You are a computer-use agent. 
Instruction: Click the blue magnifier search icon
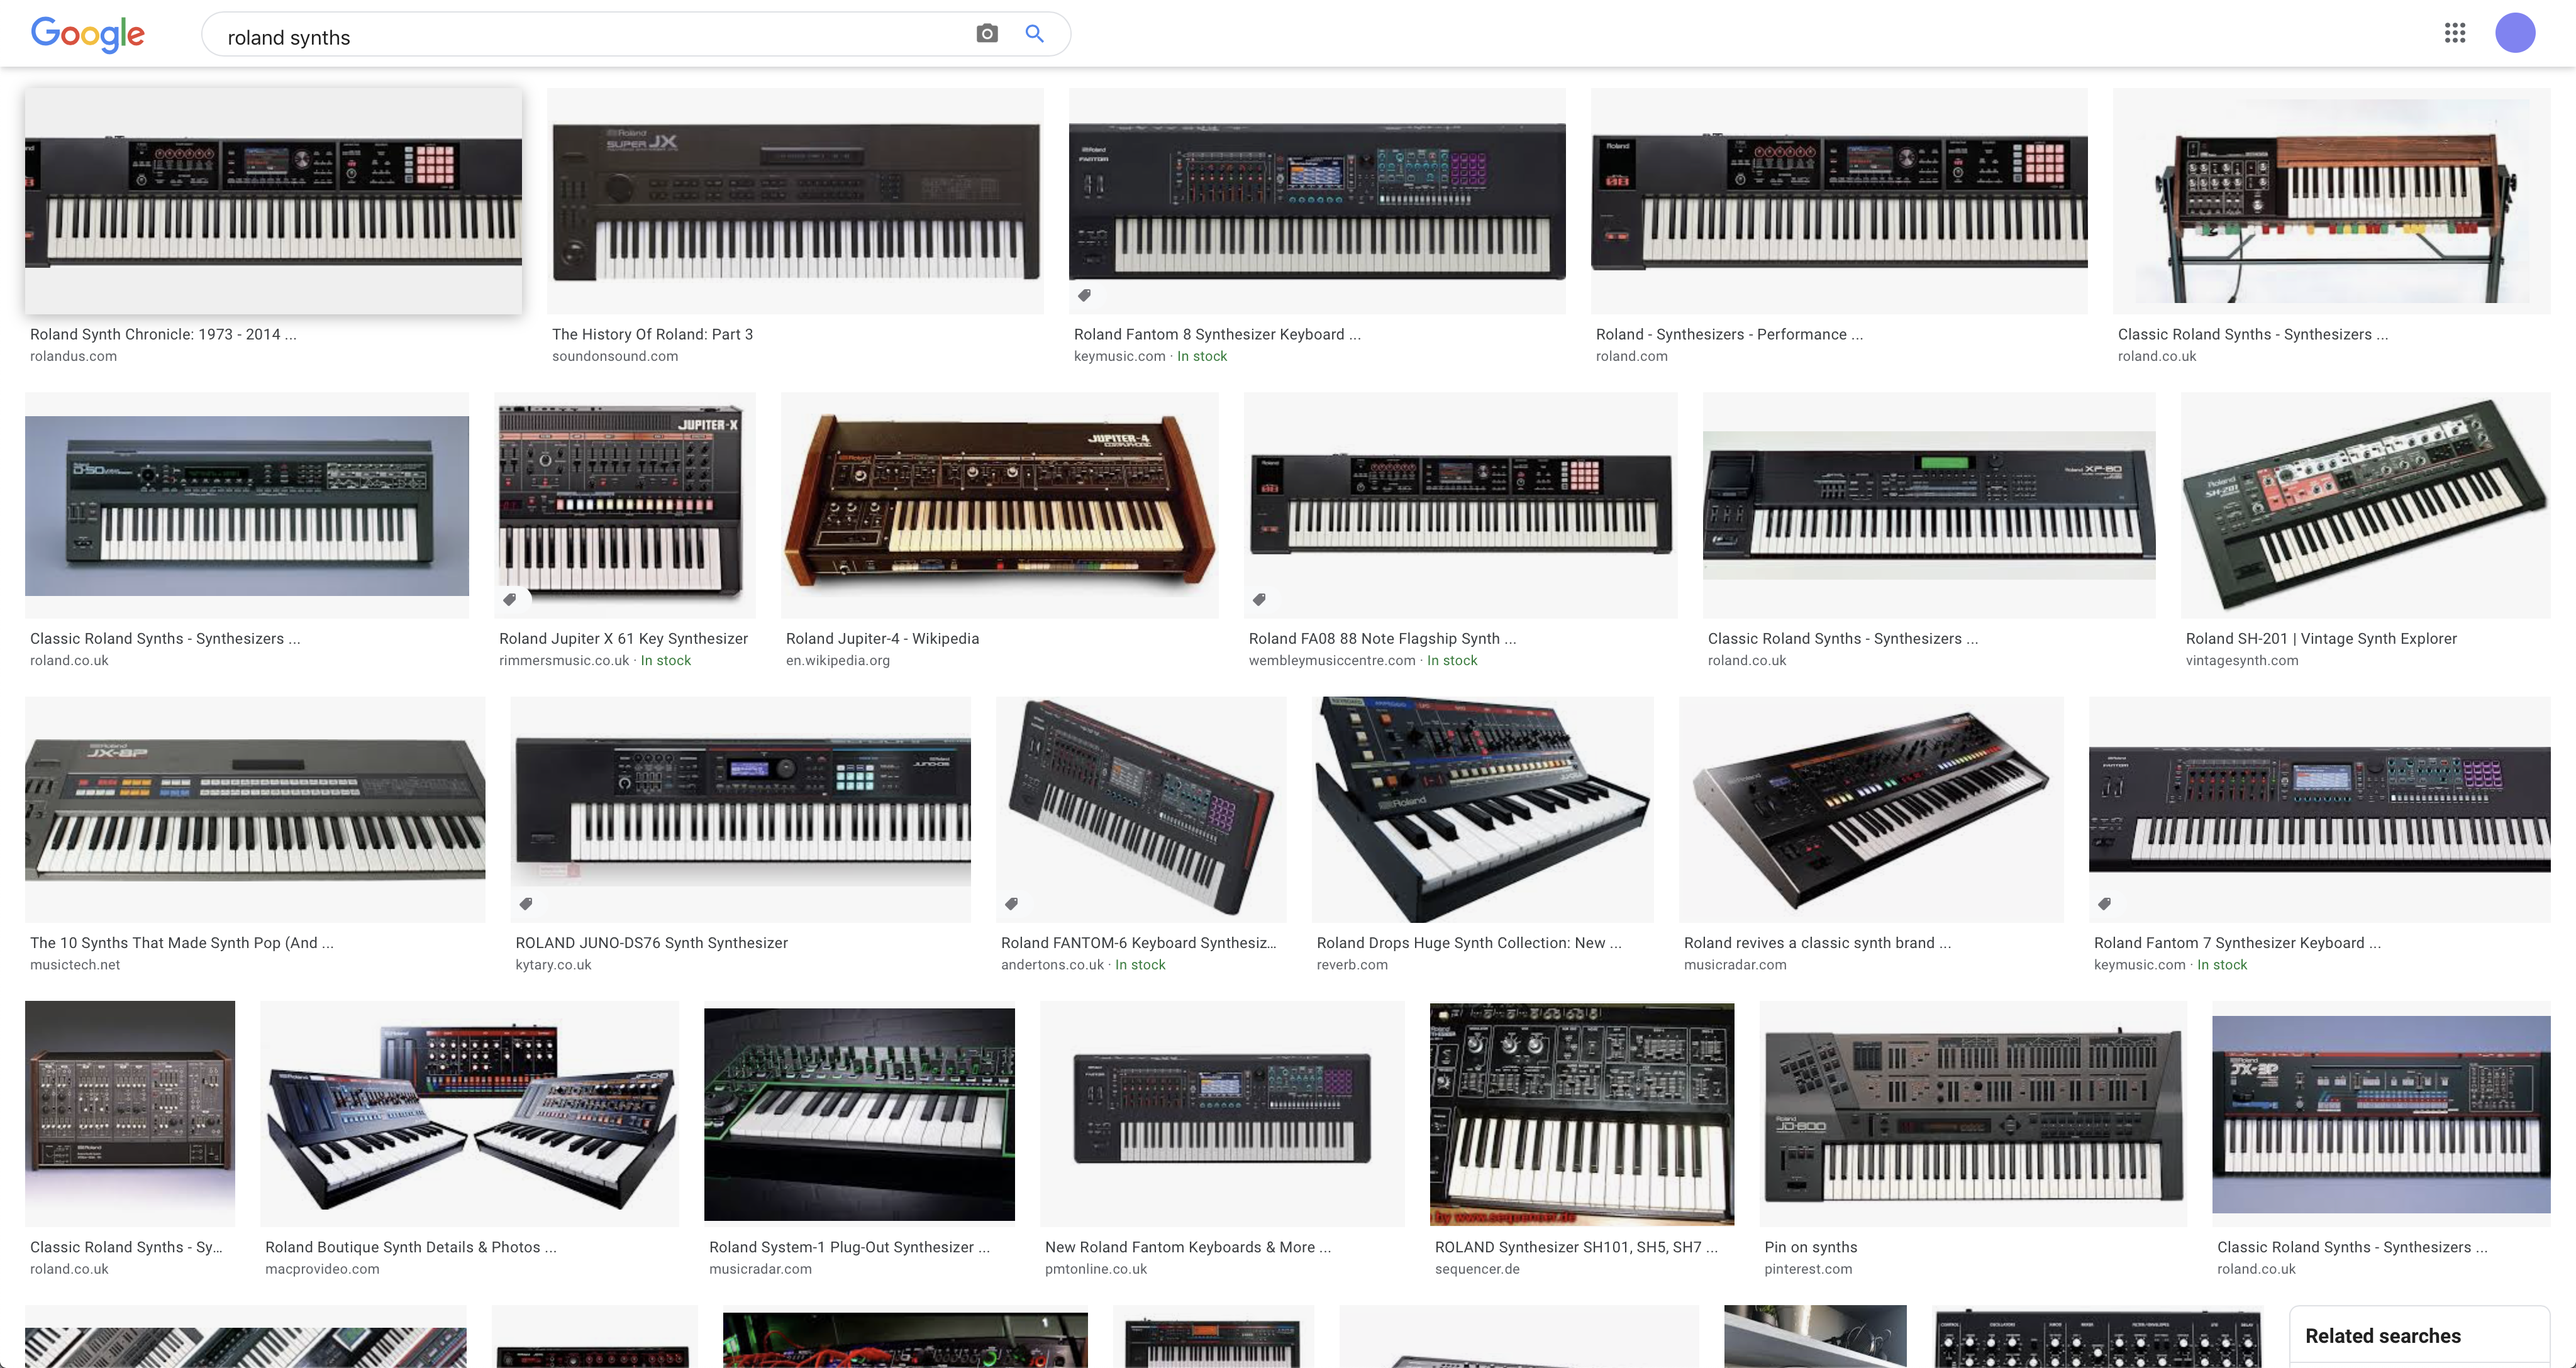[x=1034, y=34]
